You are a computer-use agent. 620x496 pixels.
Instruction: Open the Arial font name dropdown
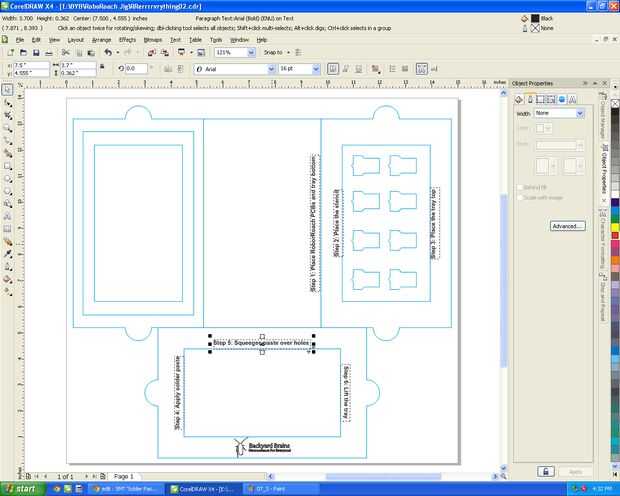tap(271, 69)
